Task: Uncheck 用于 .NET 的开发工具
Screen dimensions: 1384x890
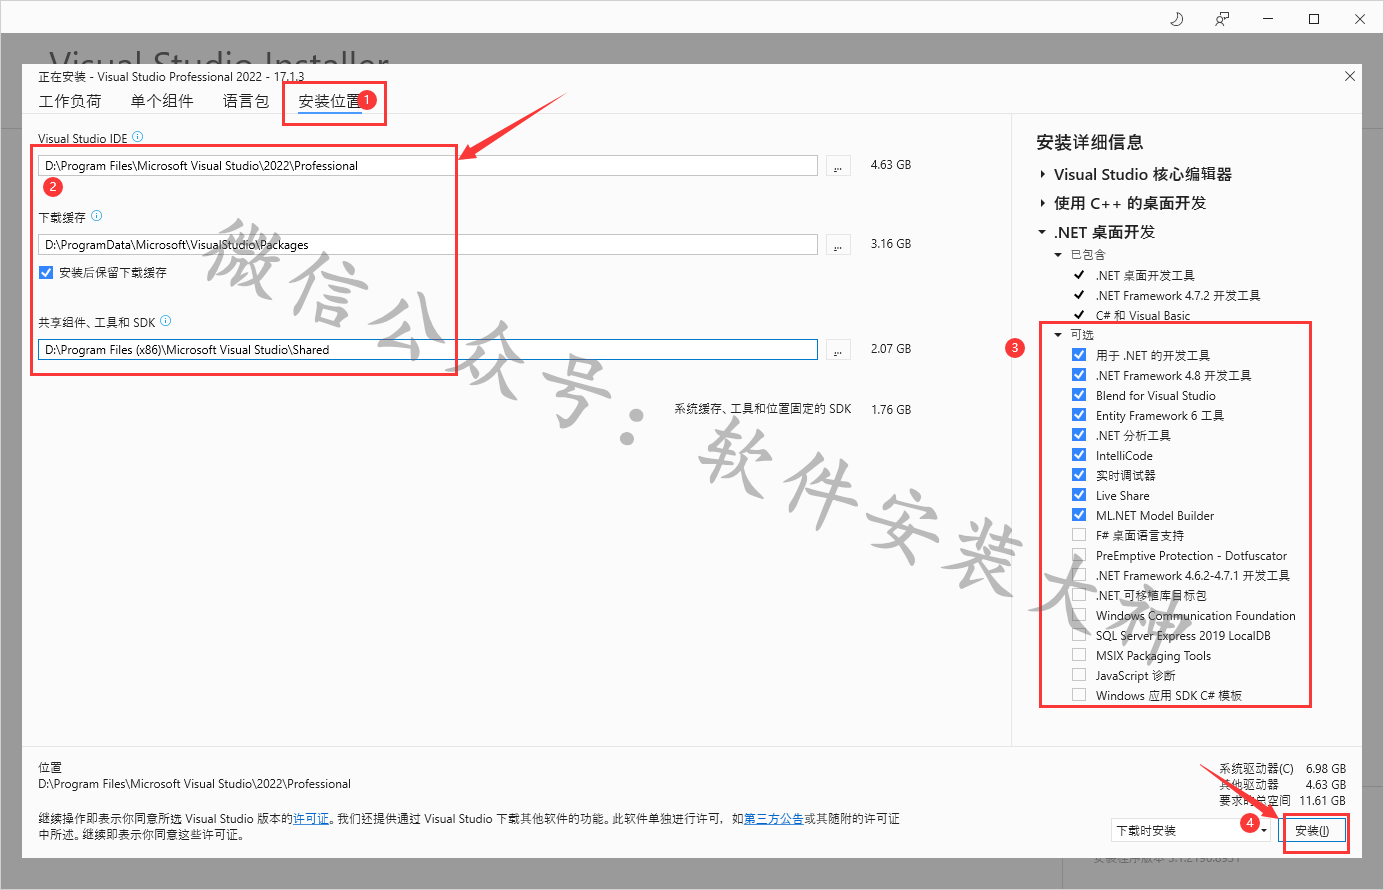Action: pos(1079,355)
